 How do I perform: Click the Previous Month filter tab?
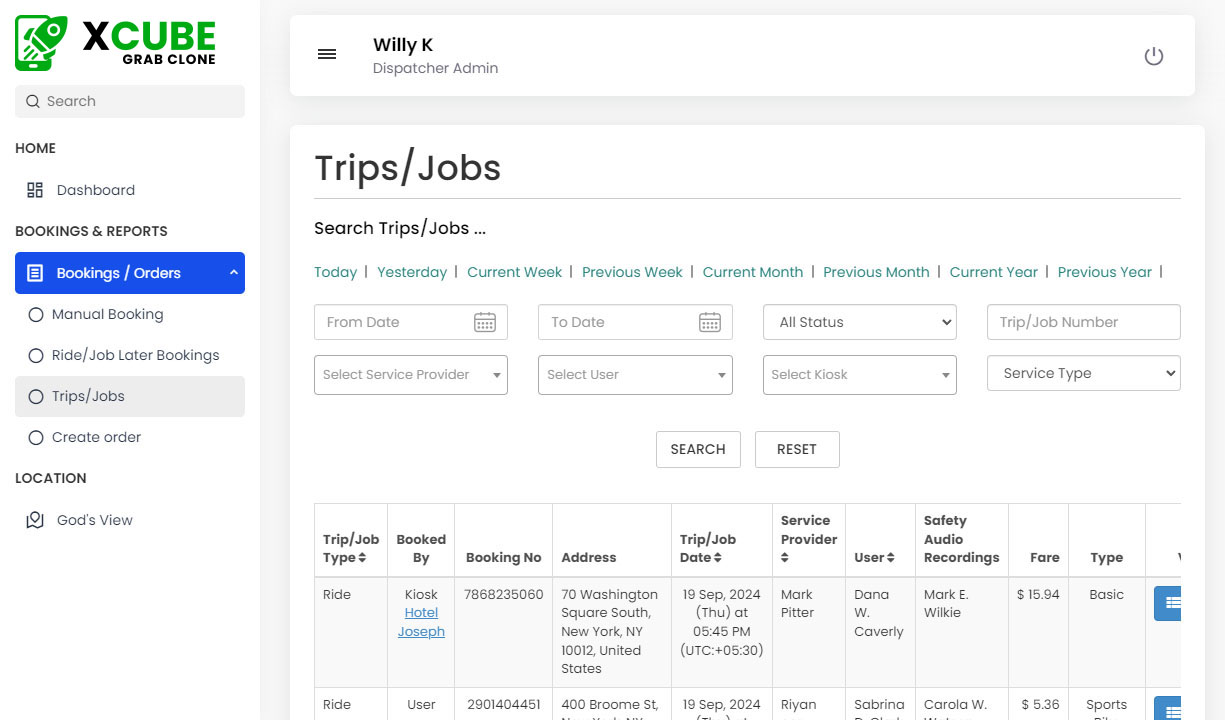click(x=877, y=271)
